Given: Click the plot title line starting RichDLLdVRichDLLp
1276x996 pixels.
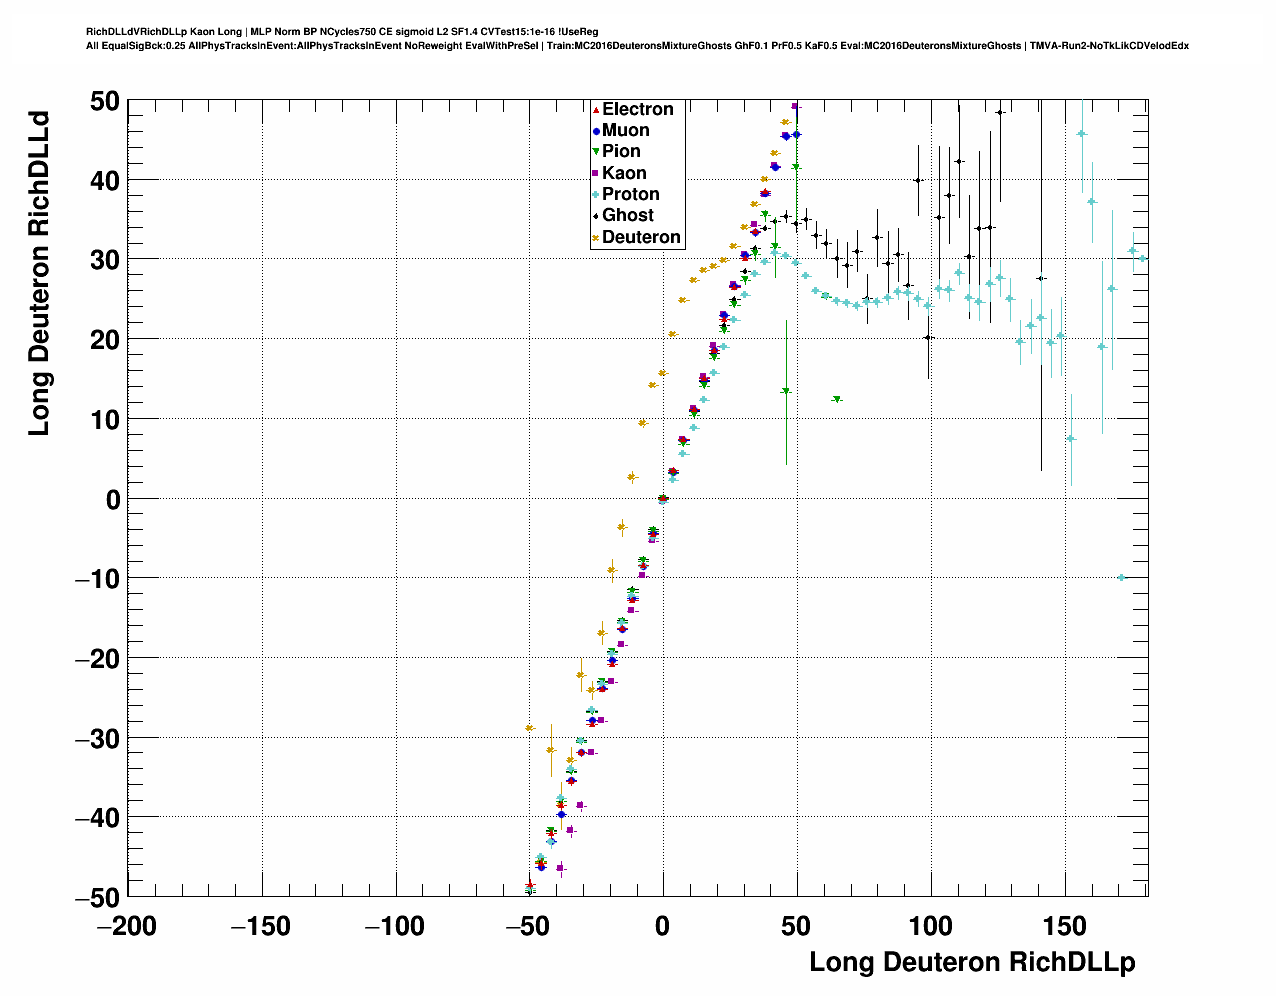Looking at the screenshot, I should (342, 32).
